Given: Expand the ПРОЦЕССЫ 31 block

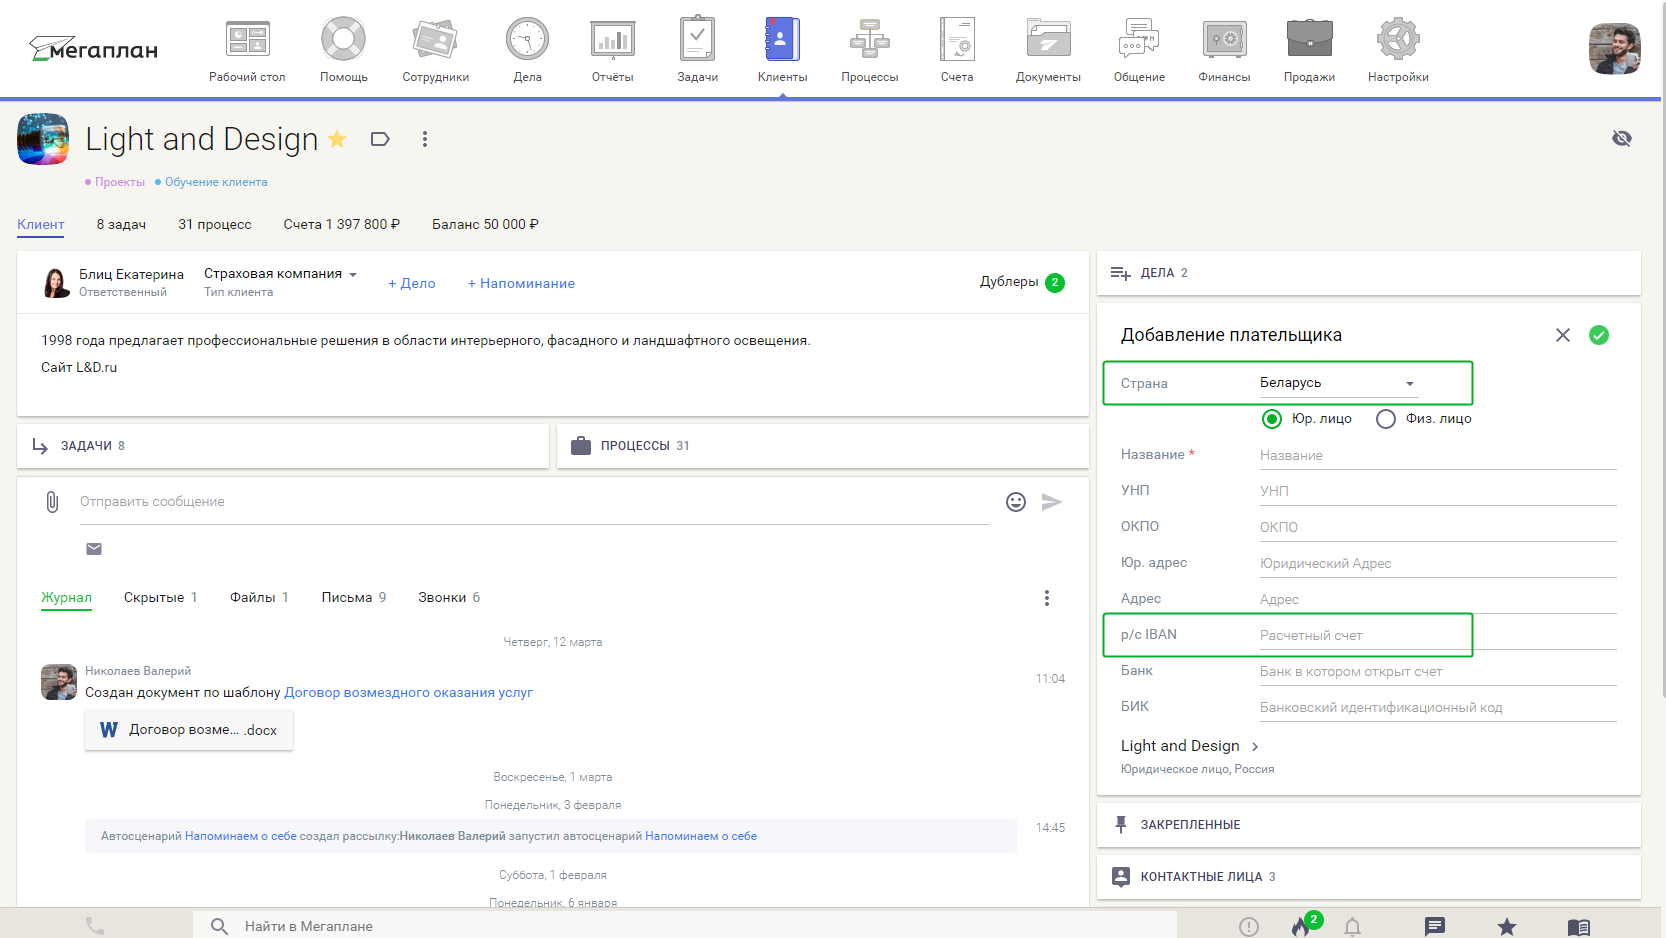Looking at the screenshot, I should click(823, 446).
